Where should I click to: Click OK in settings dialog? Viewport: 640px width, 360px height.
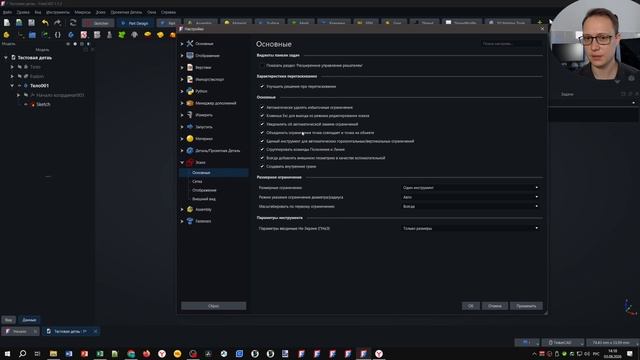[x=471, y=306]
